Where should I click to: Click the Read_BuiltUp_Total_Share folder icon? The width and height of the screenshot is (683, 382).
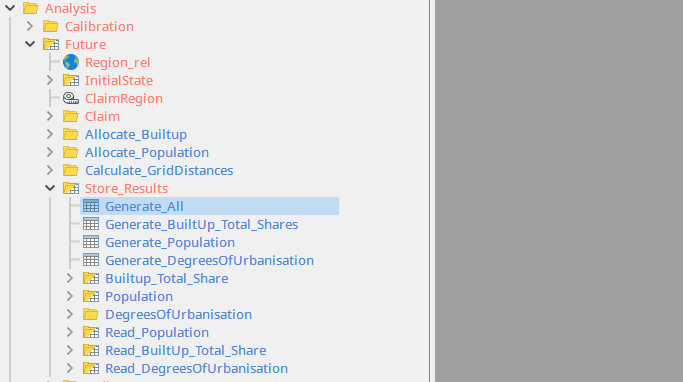(91, 350)
